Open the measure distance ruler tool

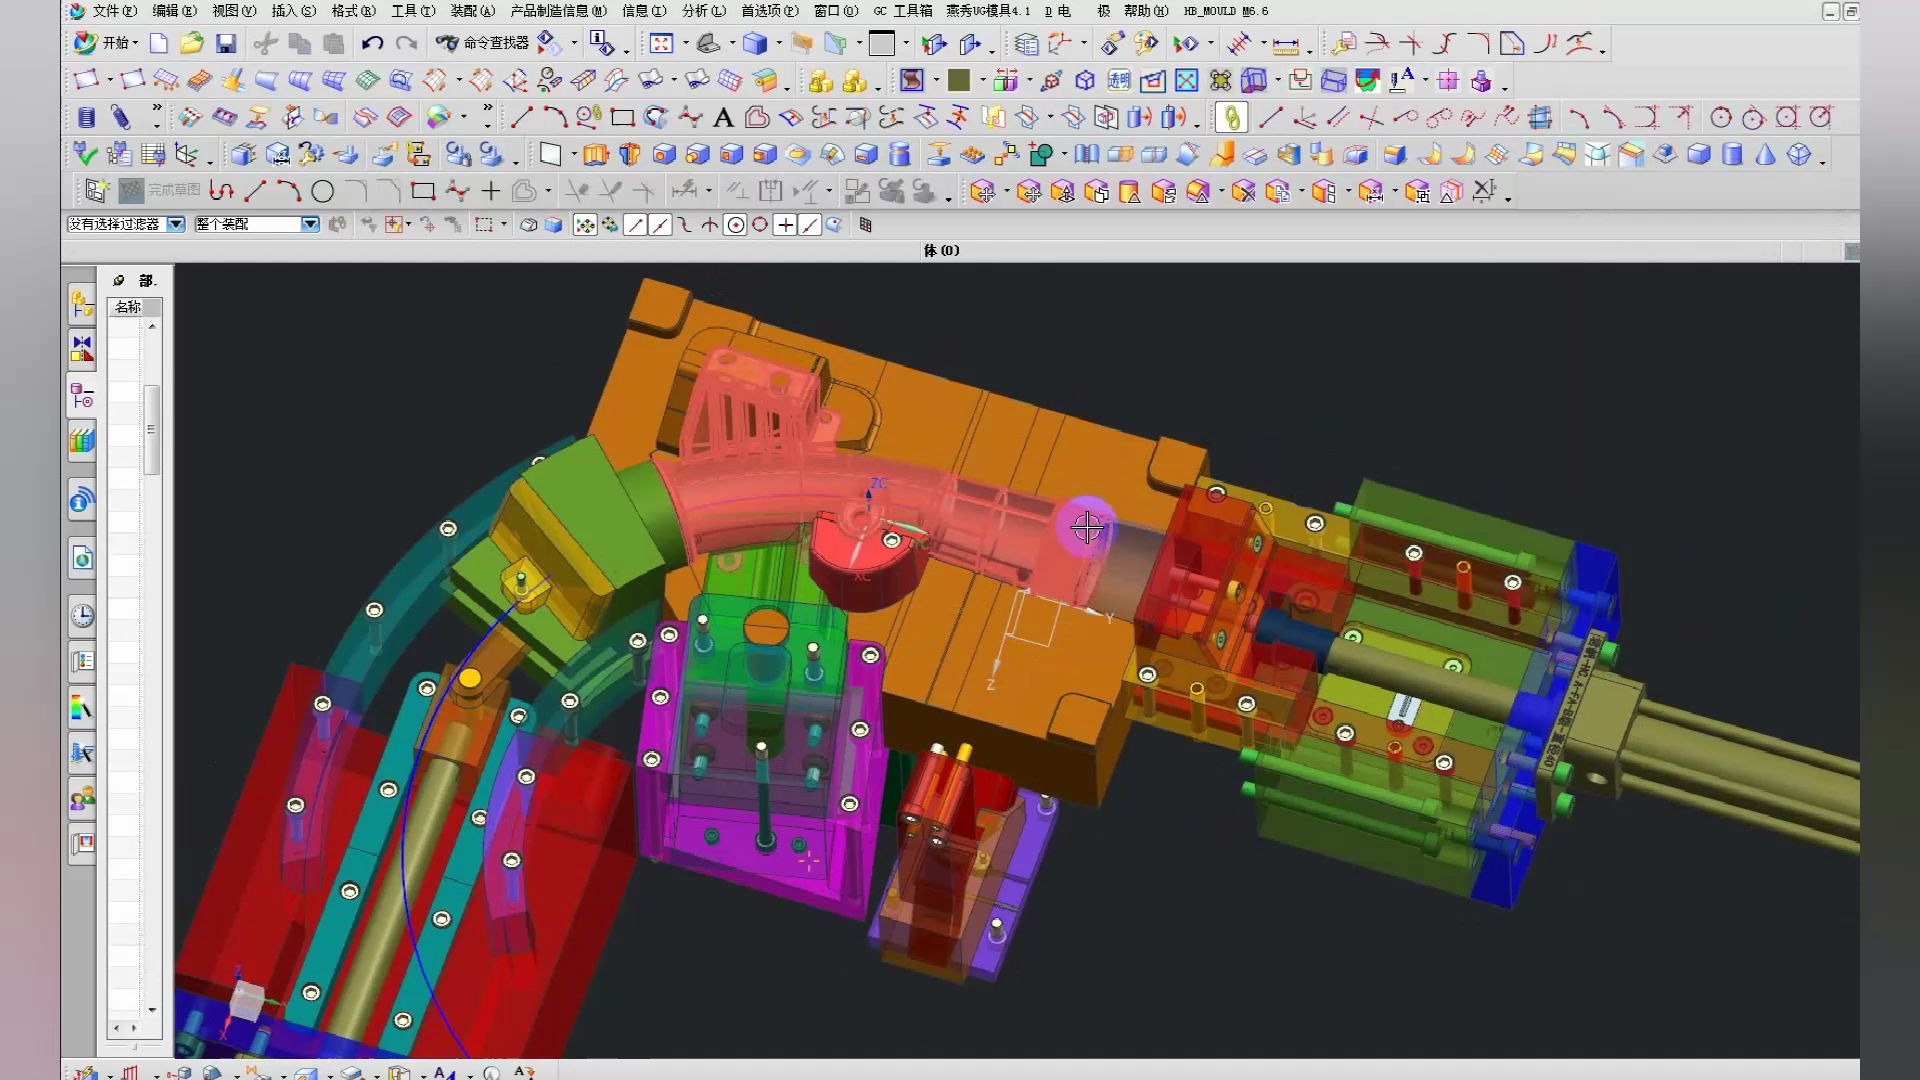point(1285,45)
